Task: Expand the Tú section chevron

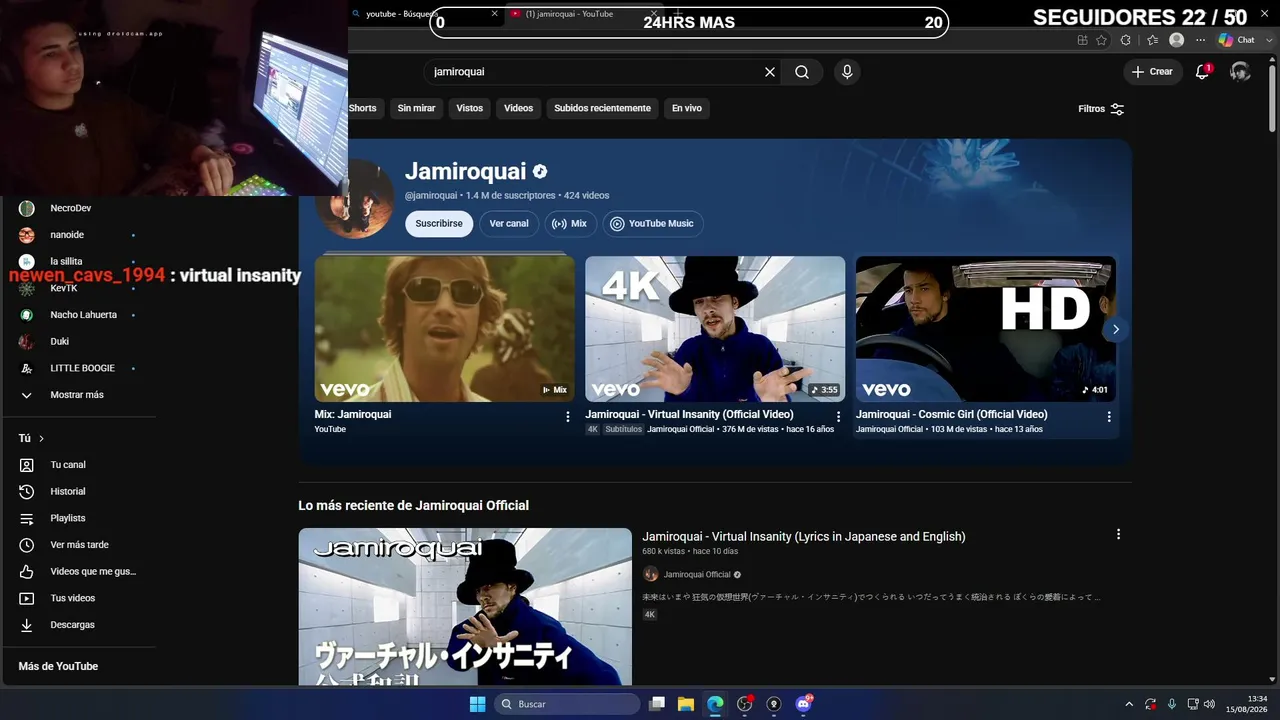Action: [x=41, y=439]
